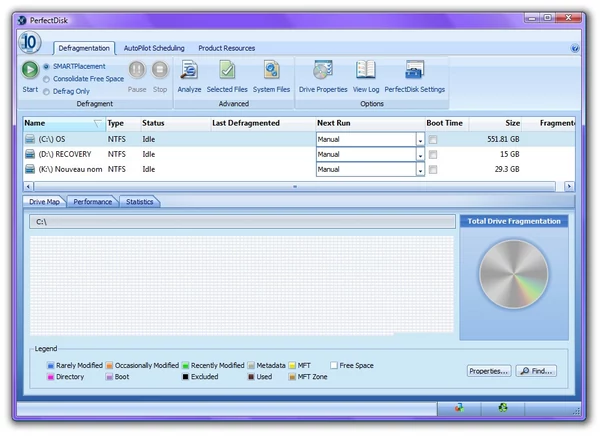Viewport: 600px width, 436px height.
Task: Toggle Boot Time checkbox for K:\ drive
Action: point(433,169)
